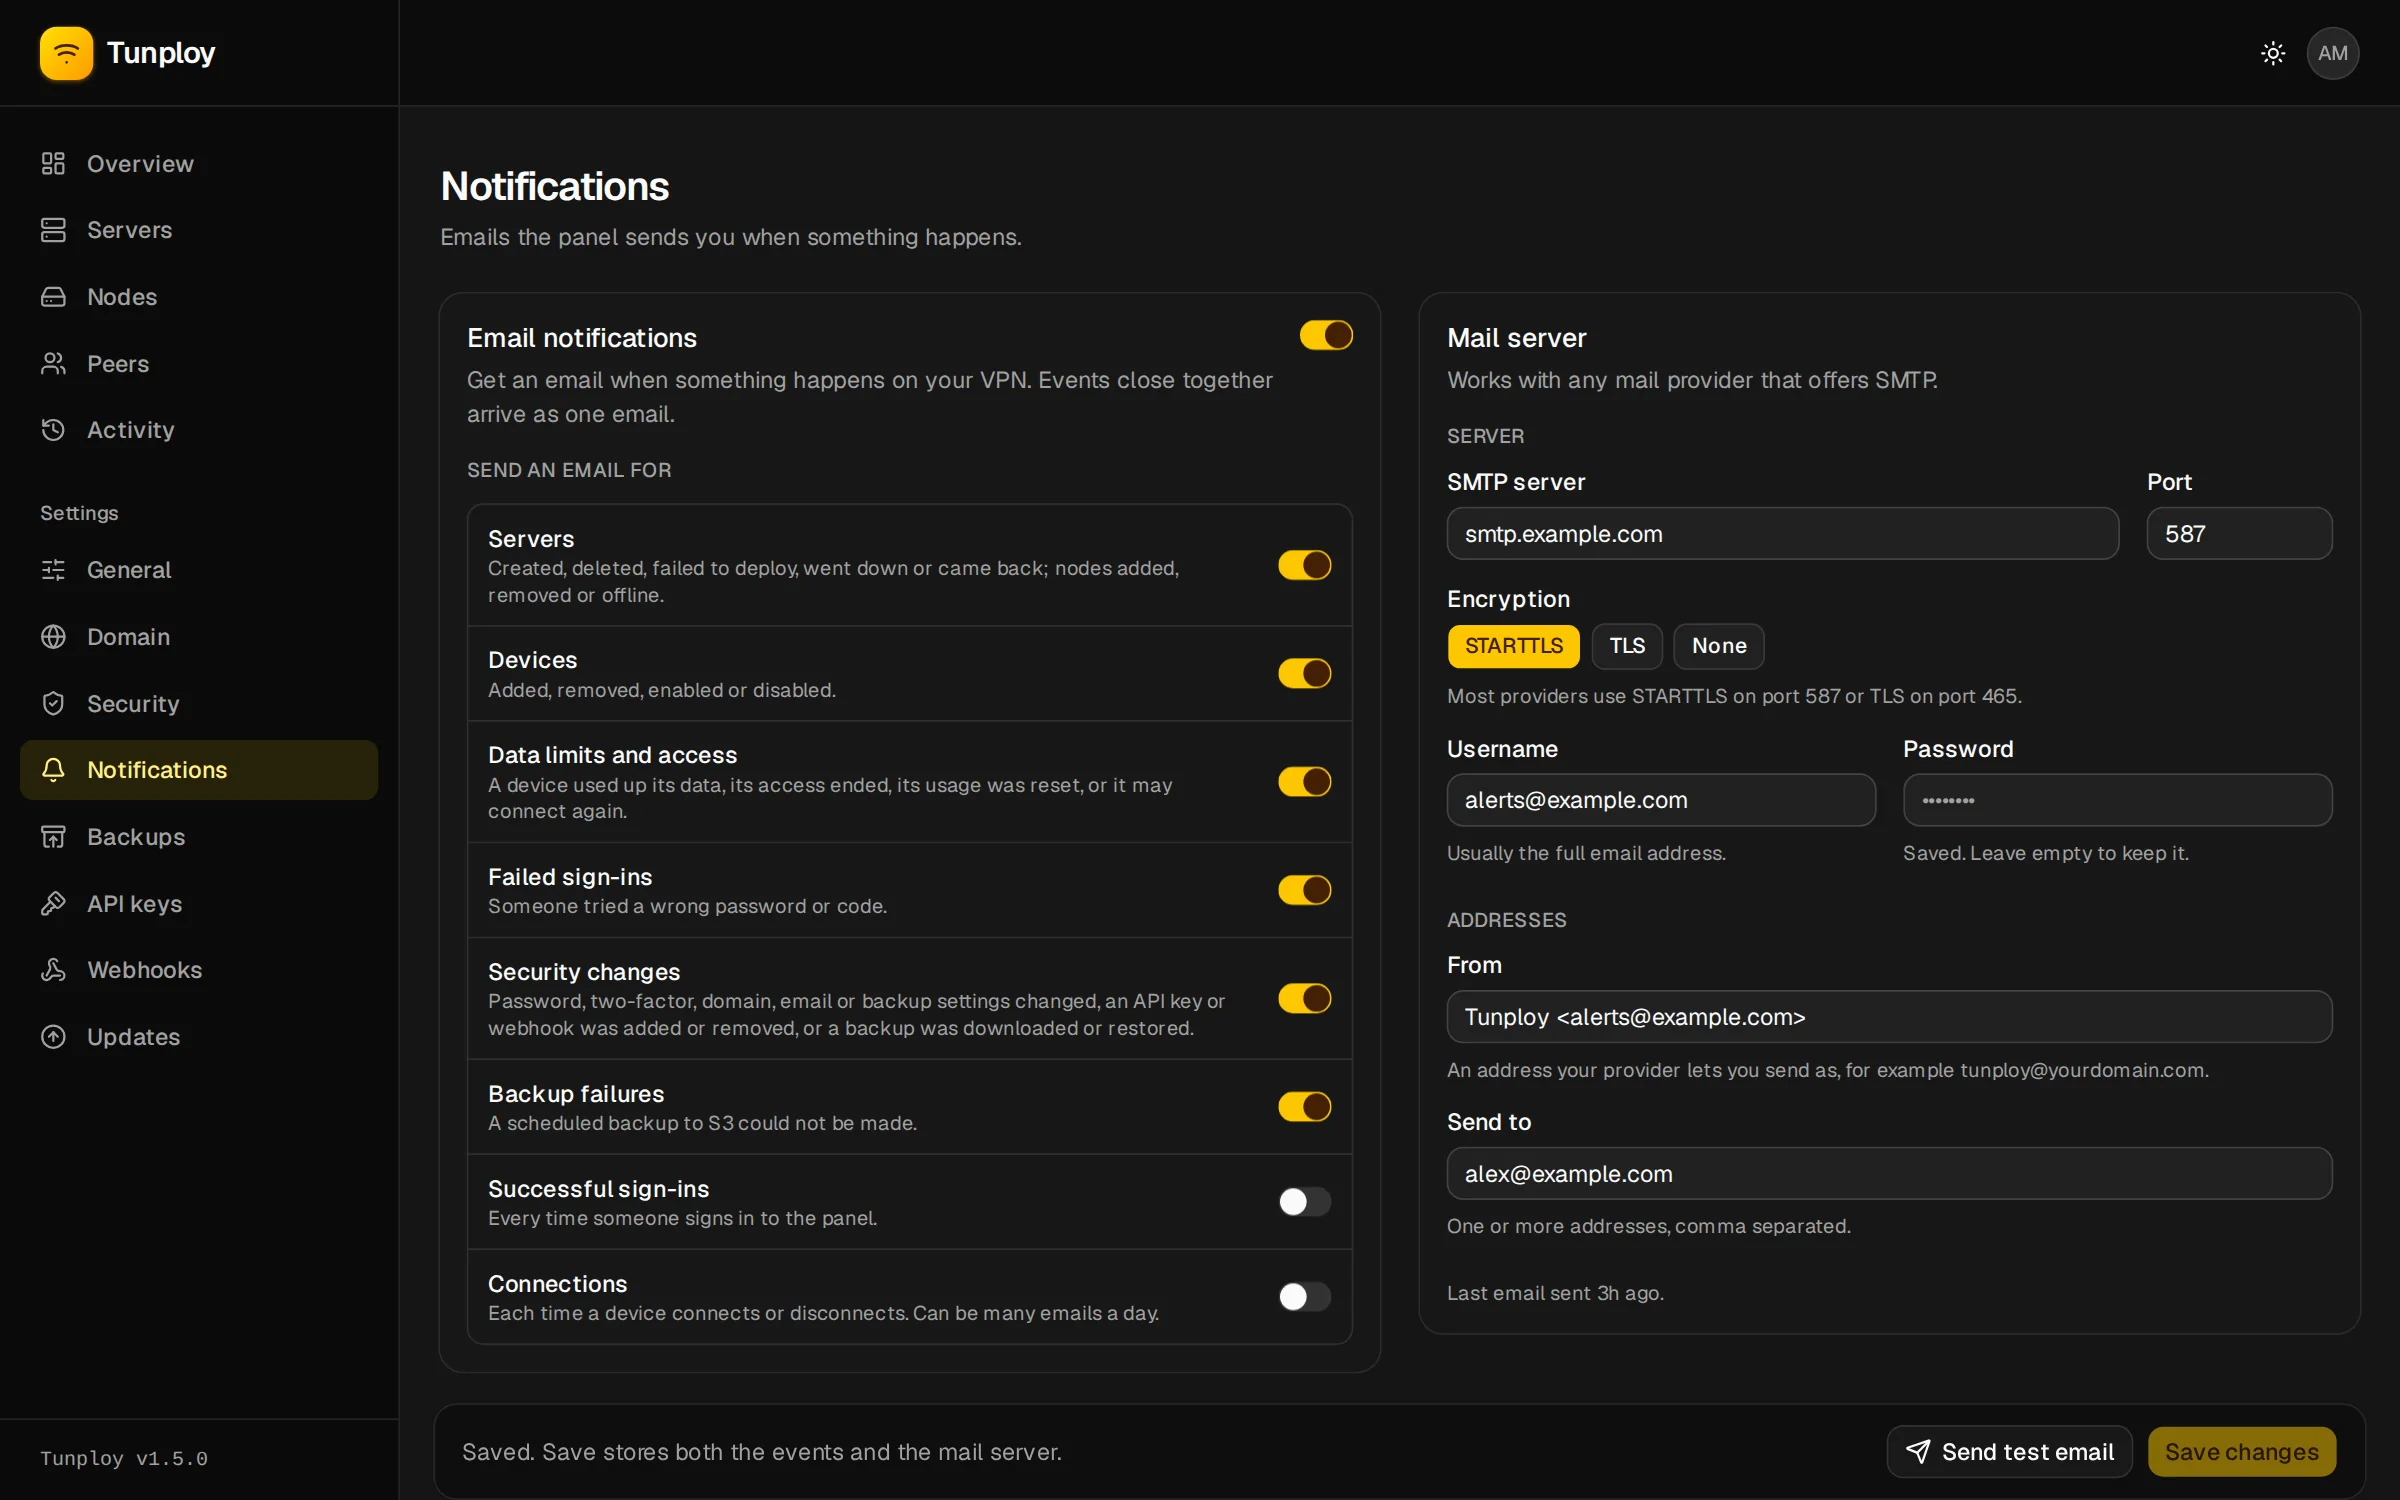Select STARTTLS encryption option
2400x1500 pixels.
tap(1513, 646)
